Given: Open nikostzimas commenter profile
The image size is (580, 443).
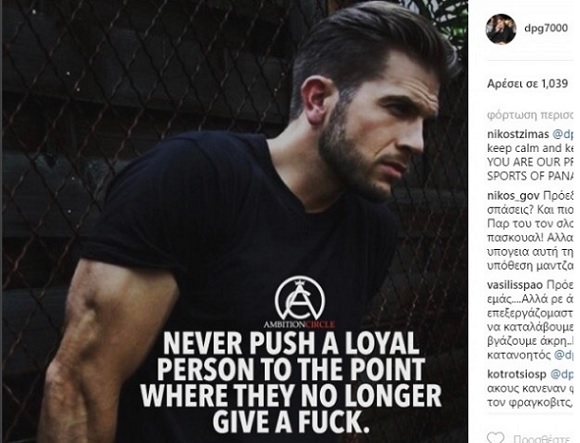Looking at the screenshot, I should 518,135.
